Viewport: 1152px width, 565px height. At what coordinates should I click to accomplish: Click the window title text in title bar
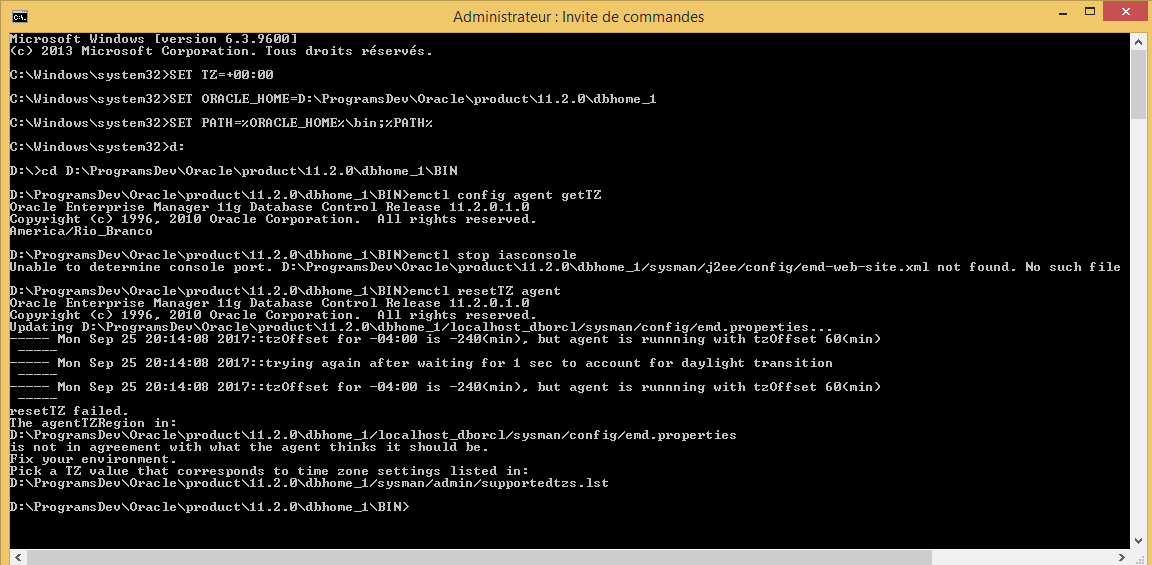[578, 17]
